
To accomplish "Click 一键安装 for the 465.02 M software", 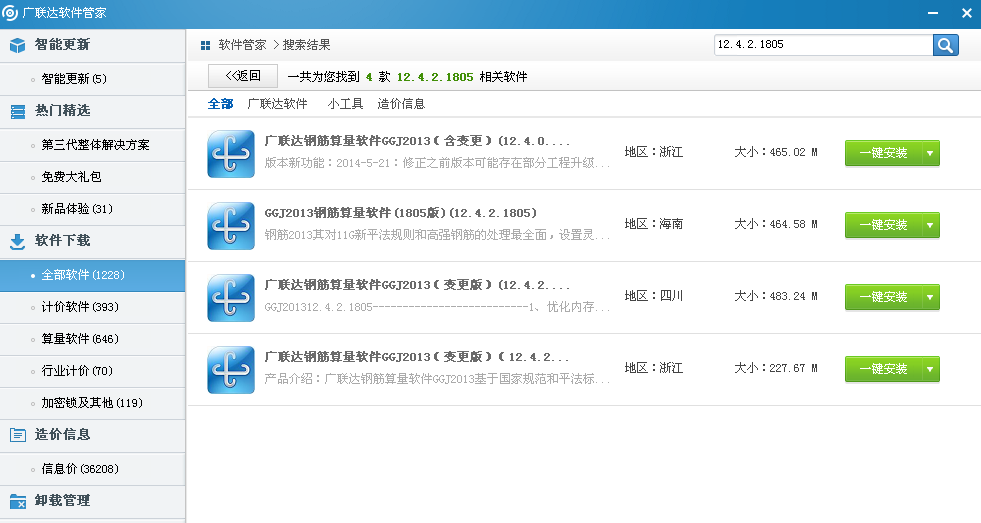I will (x=883, y=153).
